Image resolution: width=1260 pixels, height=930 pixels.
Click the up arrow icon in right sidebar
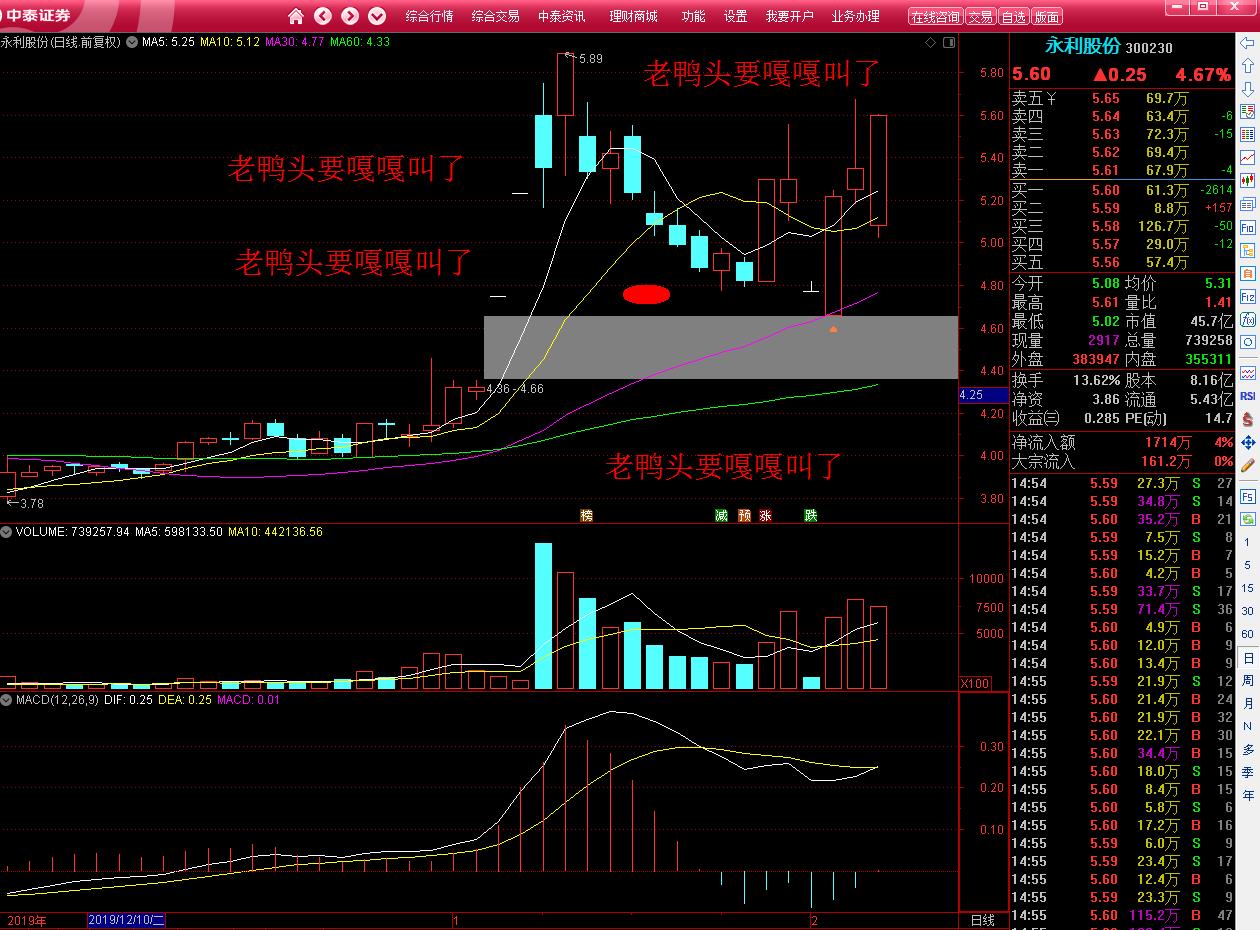click(1248, 66)
